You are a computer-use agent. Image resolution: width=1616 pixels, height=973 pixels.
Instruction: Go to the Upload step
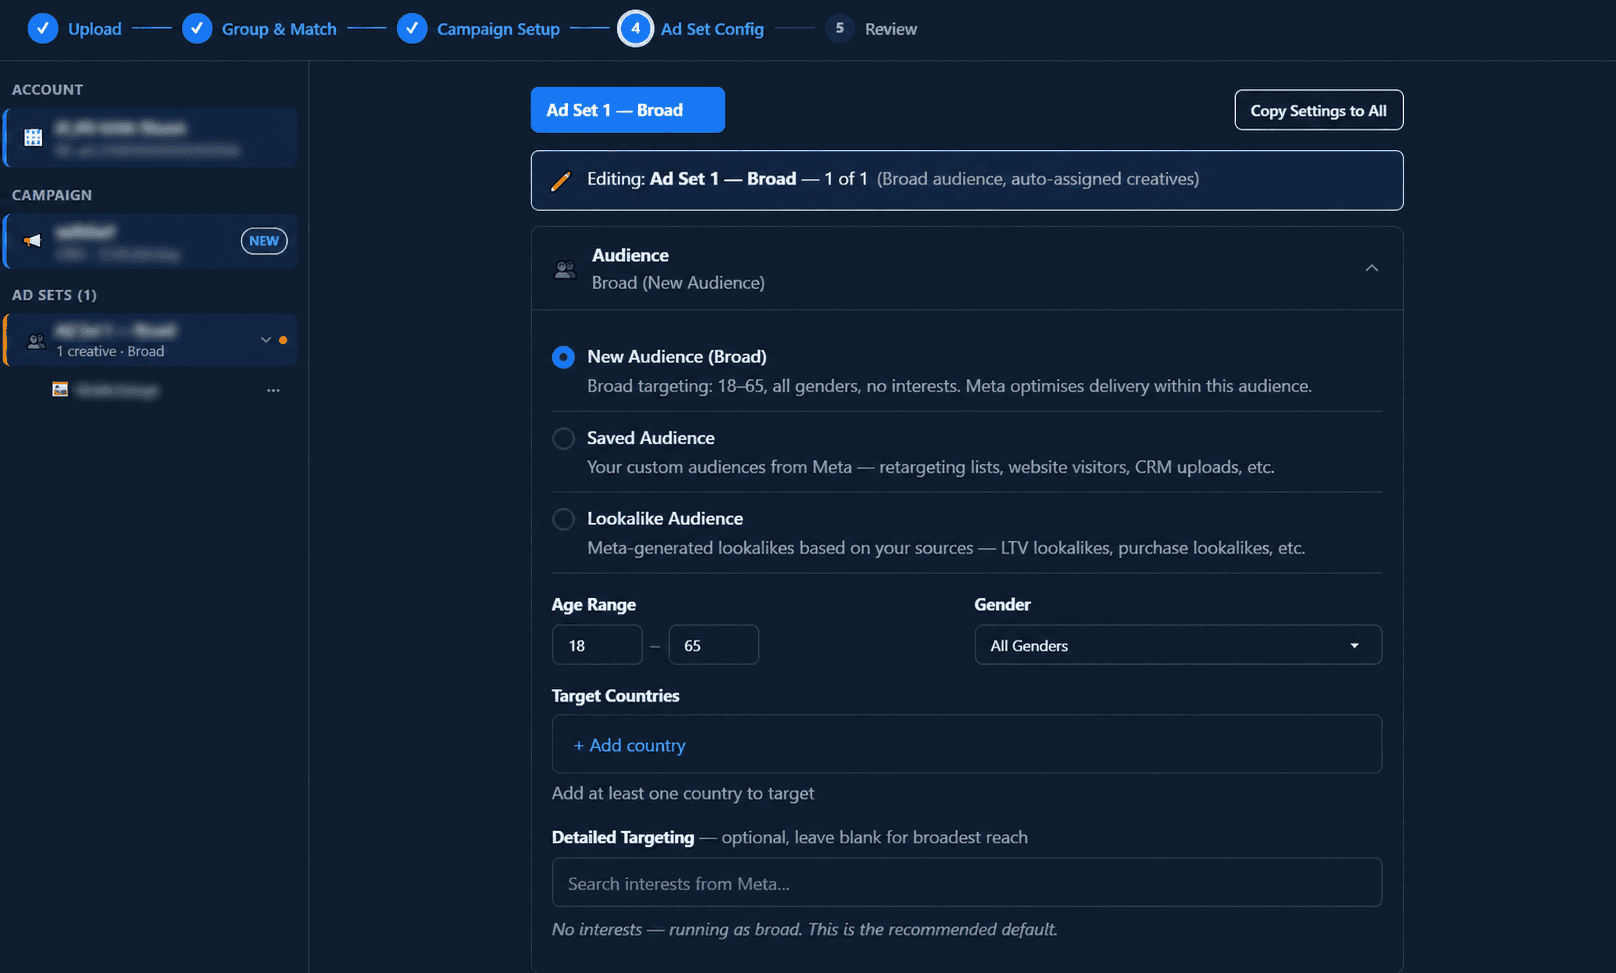[95, 29]
